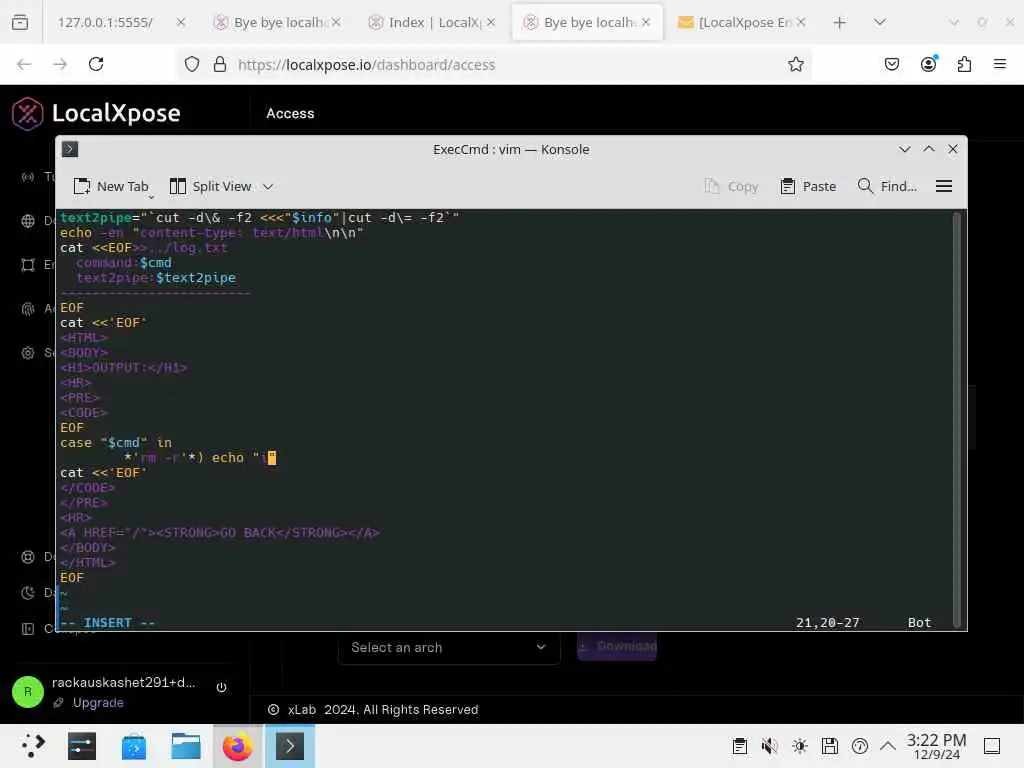Open System Settings from taskbar
Viewport: 1024px width, 768px height.
[x=82, y=746]
